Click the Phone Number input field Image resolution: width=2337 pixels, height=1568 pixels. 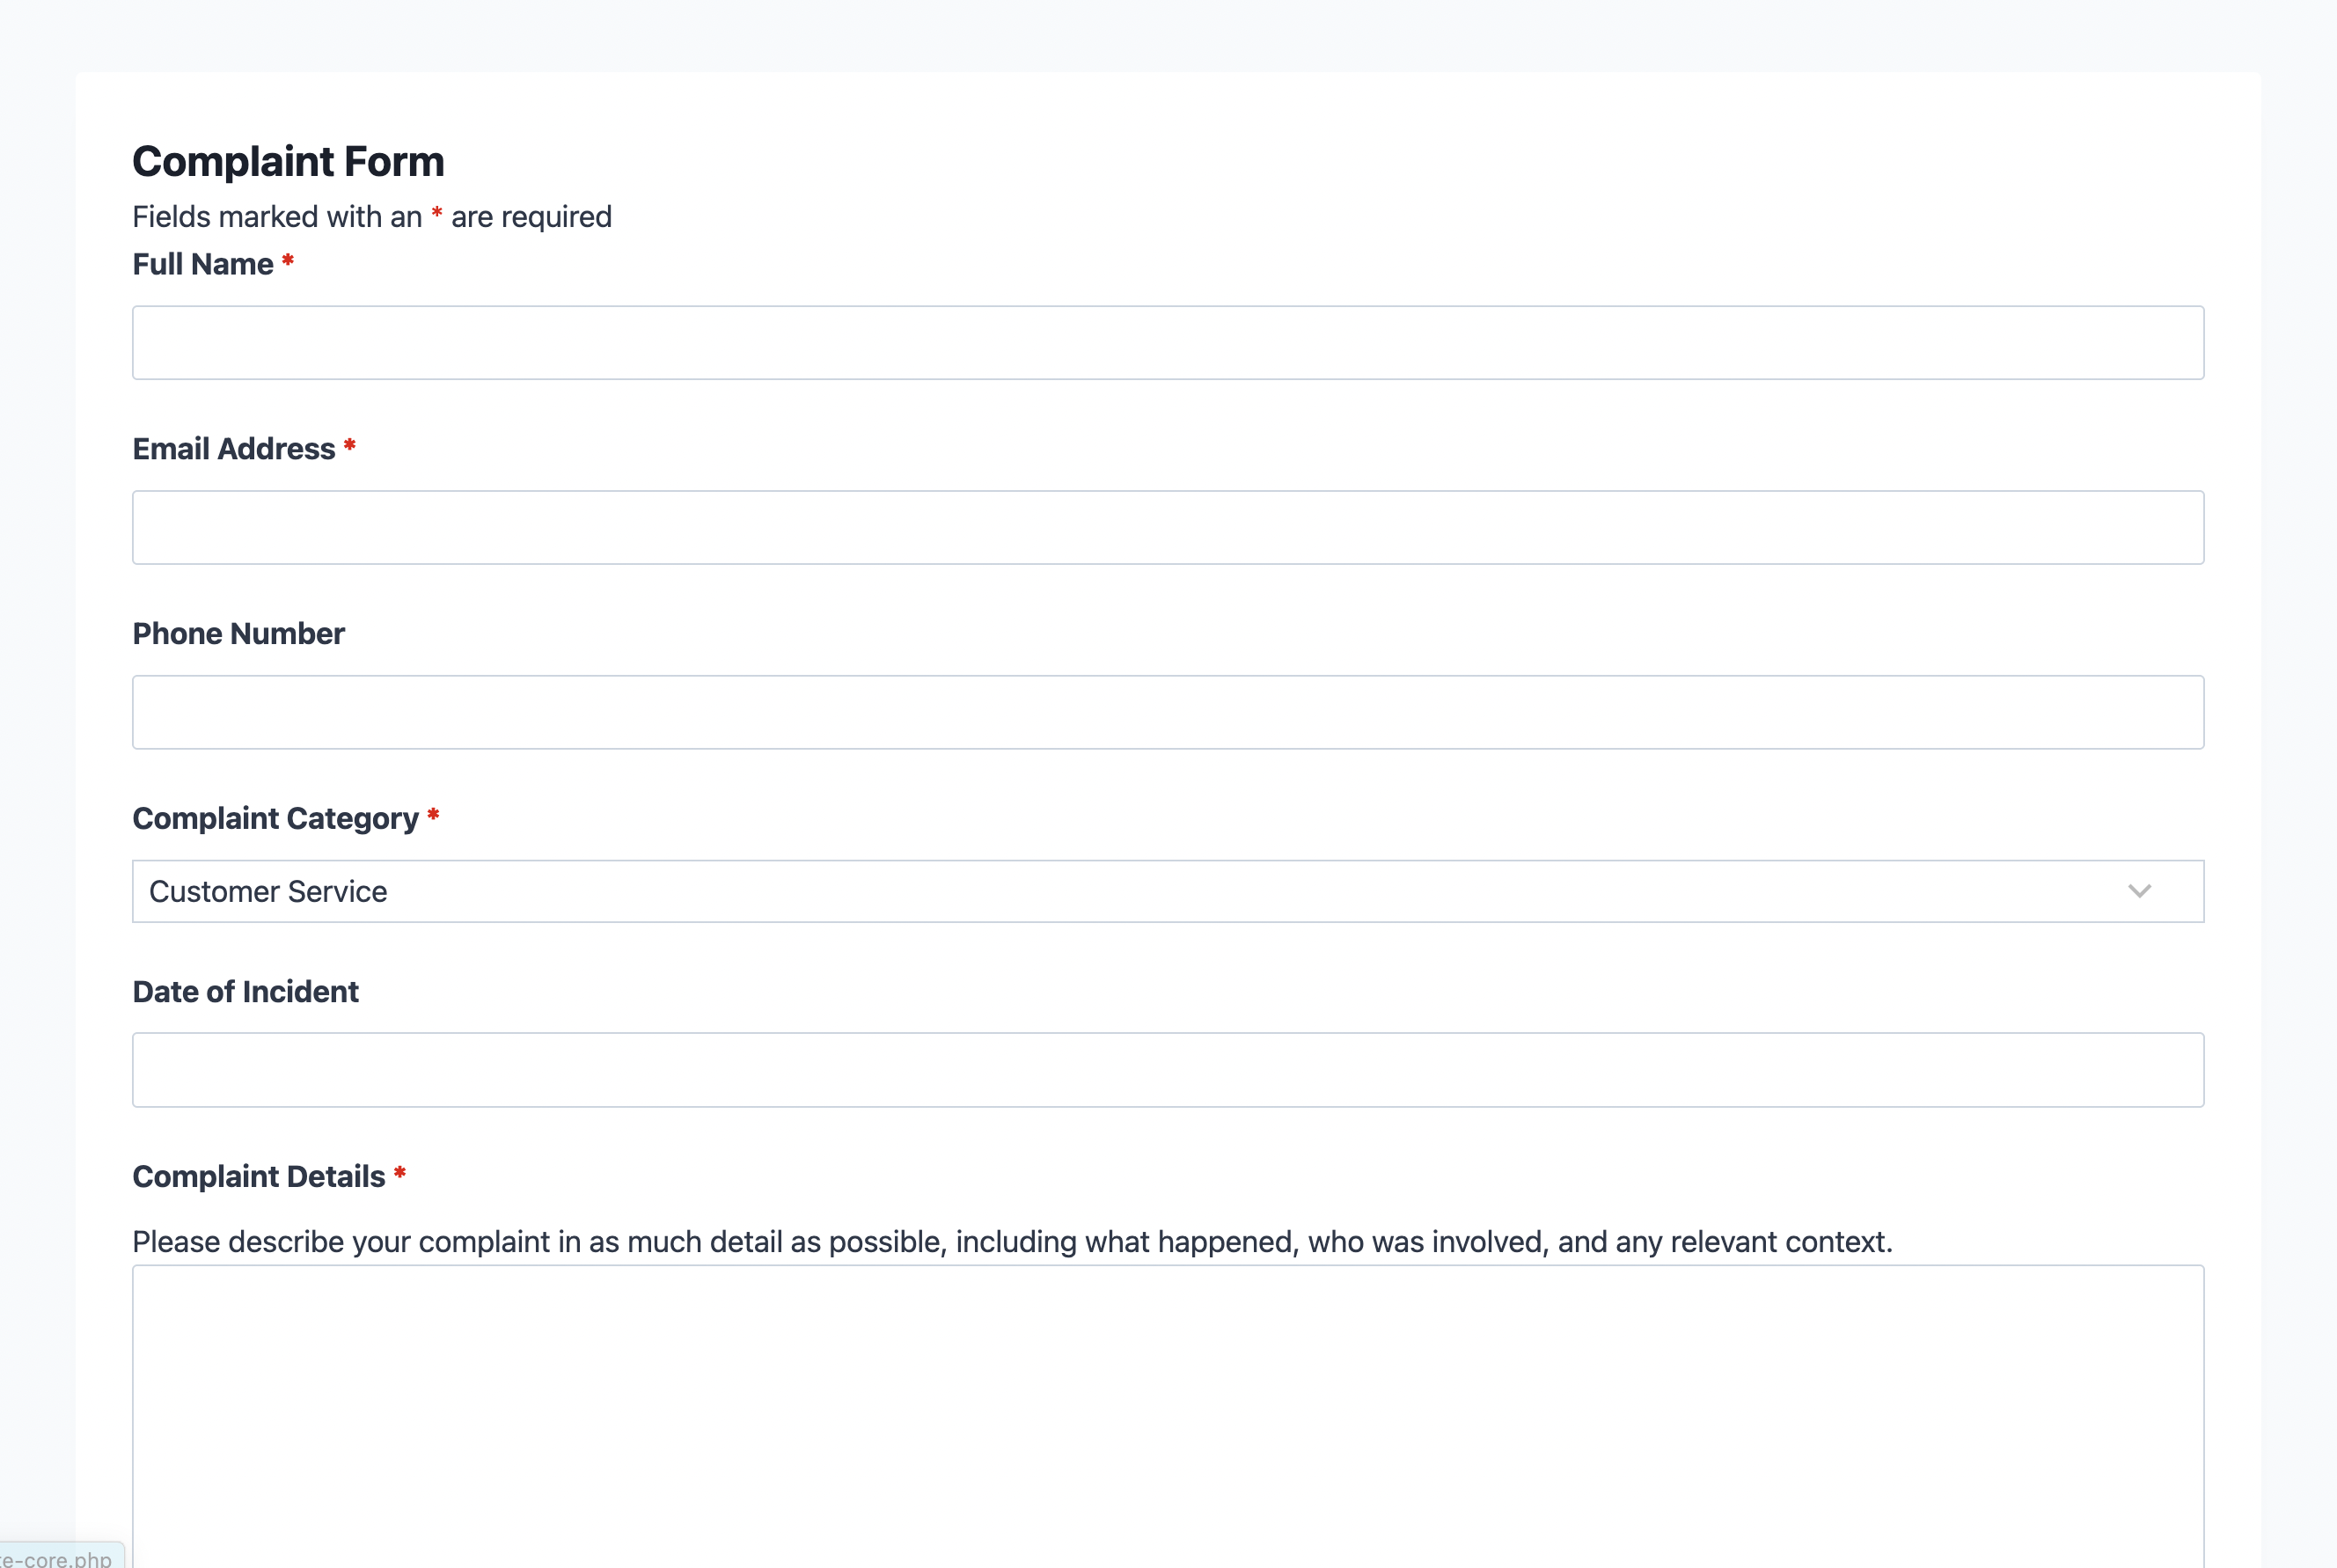coord(1168,711)
